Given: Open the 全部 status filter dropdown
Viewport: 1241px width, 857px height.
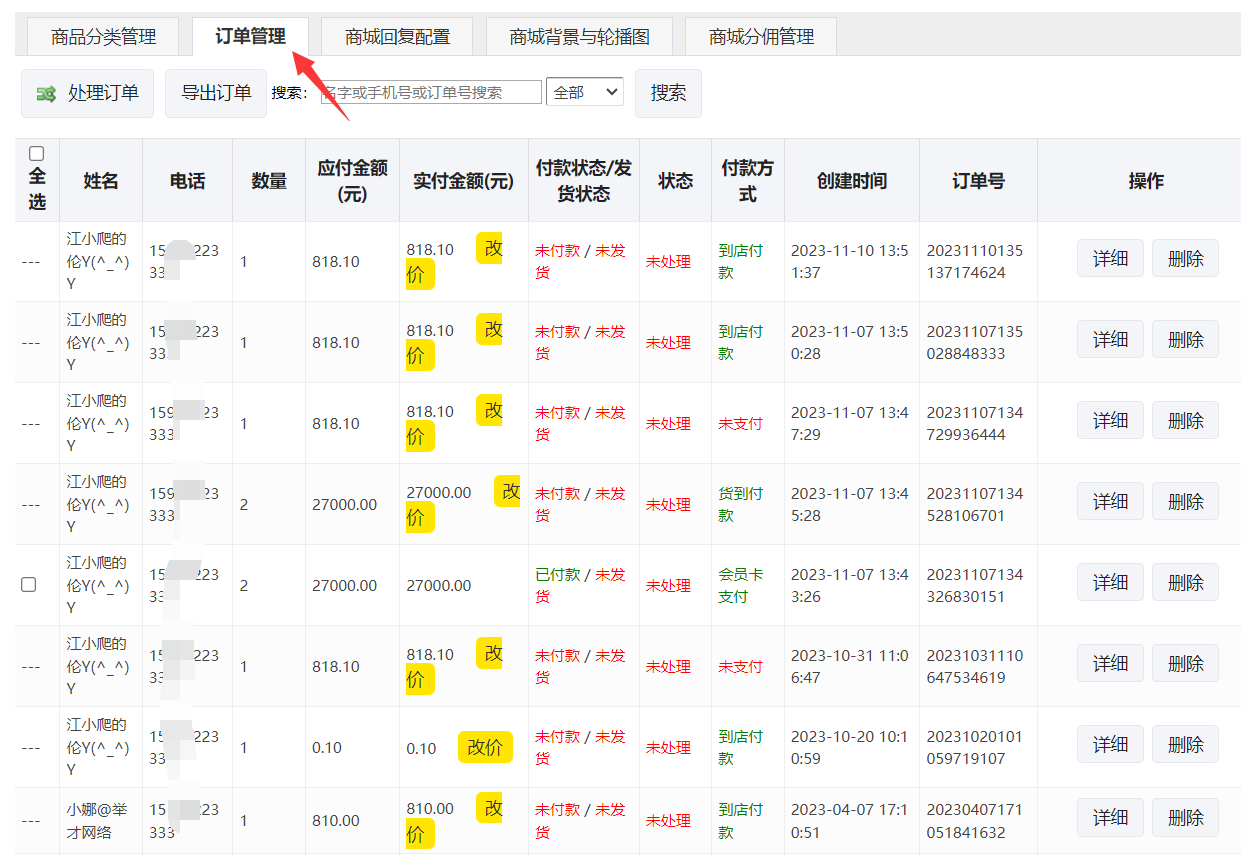Looking at the screenshot, I should (x=584, y=92).
